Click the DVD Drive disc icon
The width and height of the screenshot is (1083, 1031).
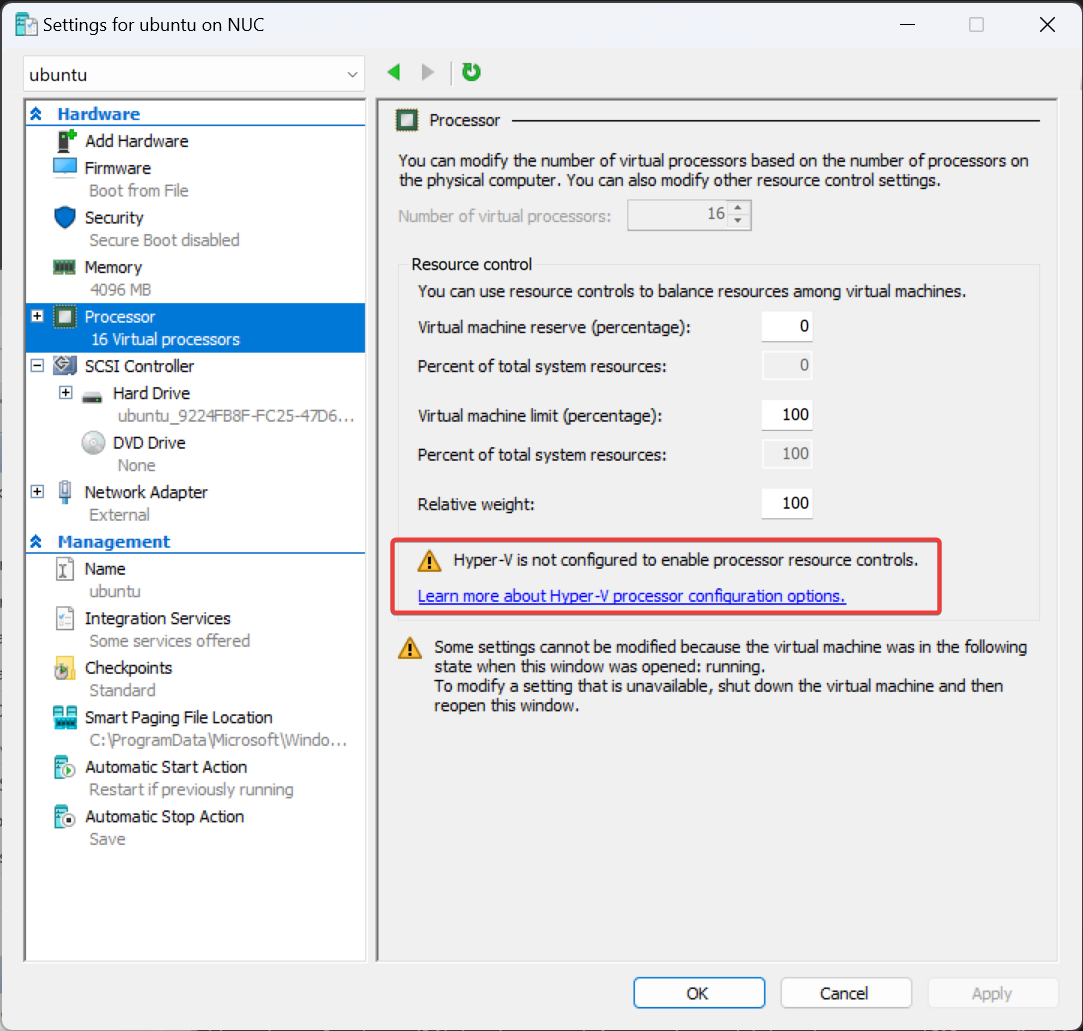pyautogui.click(x=93, y=443)
